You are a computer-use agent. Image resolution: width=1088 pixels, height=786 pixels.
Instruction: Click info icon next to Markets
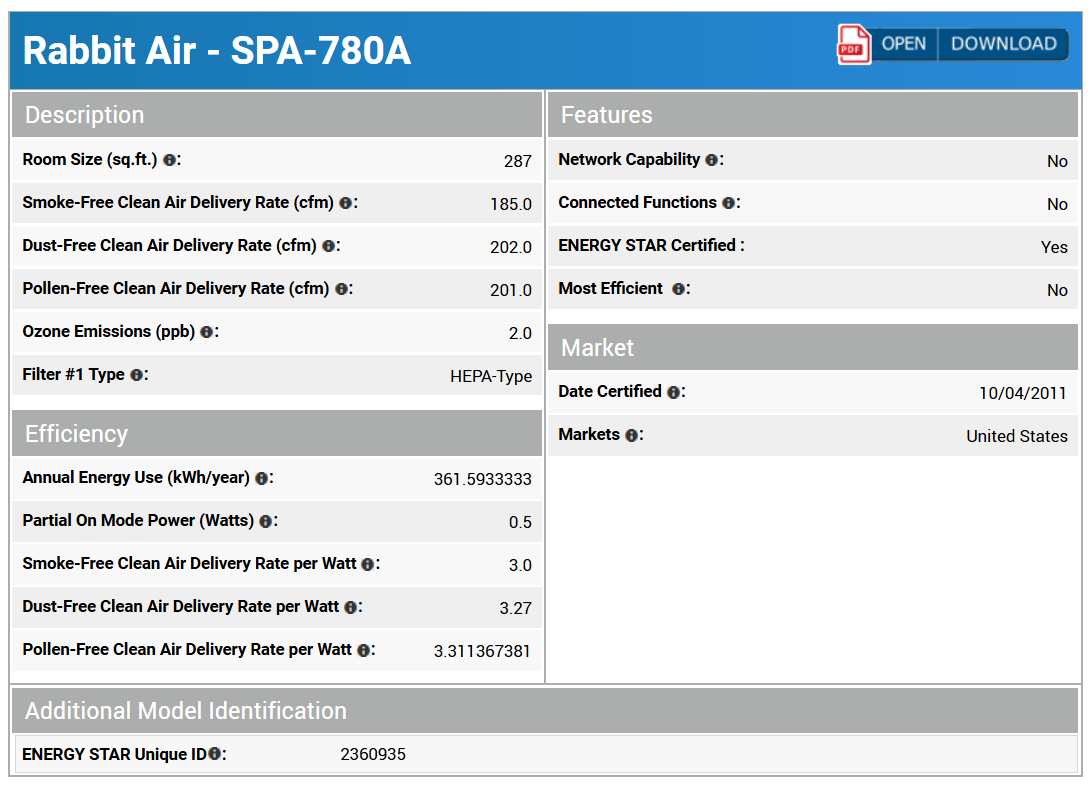631,435
